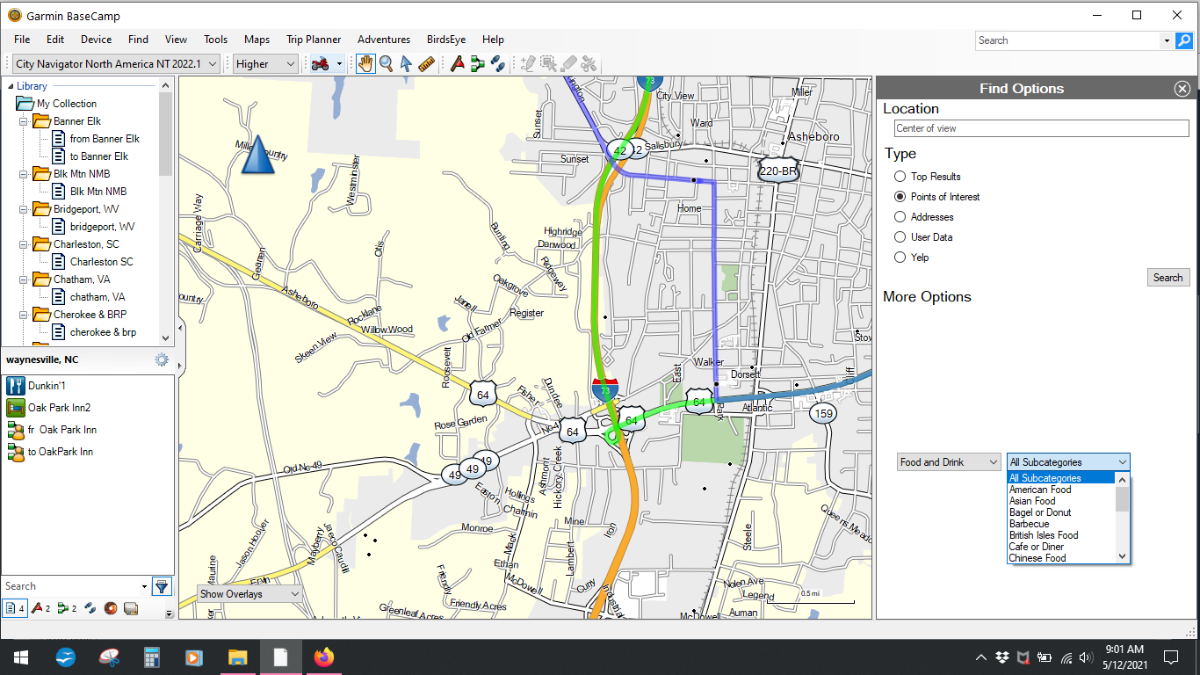1200x675 pixels.
Task: Click the Insert pencil tool in toolbar
Action: tap(529, 64)
